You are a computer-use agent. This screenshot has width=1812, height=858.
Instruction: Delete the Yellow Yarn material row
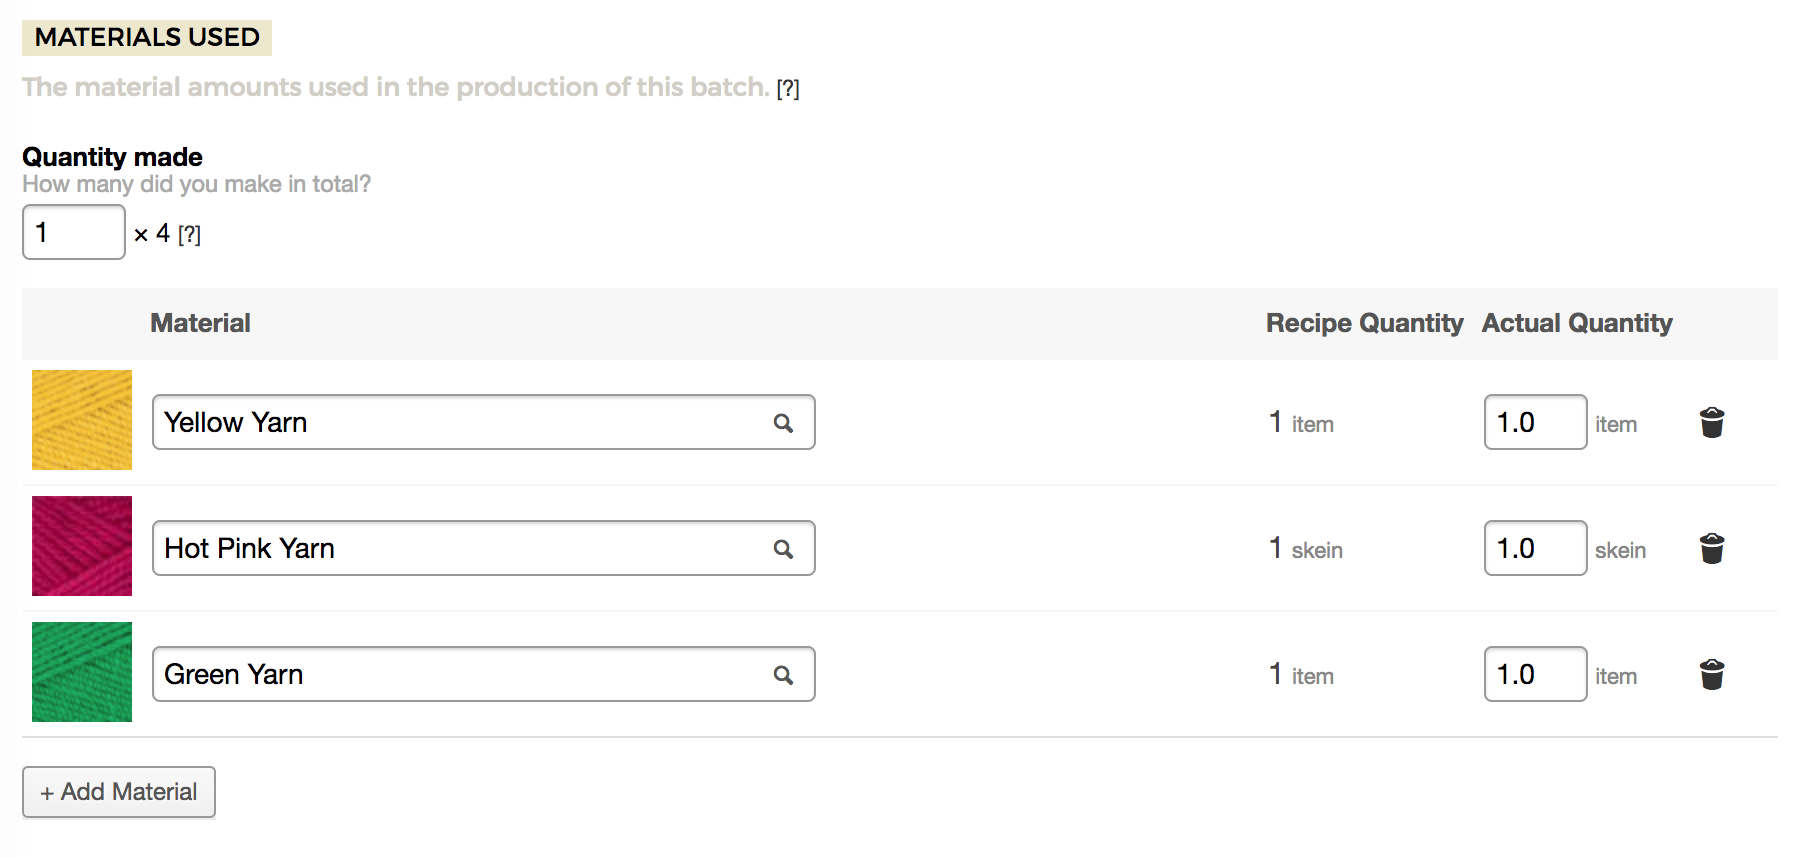[x=1712, y=423]
